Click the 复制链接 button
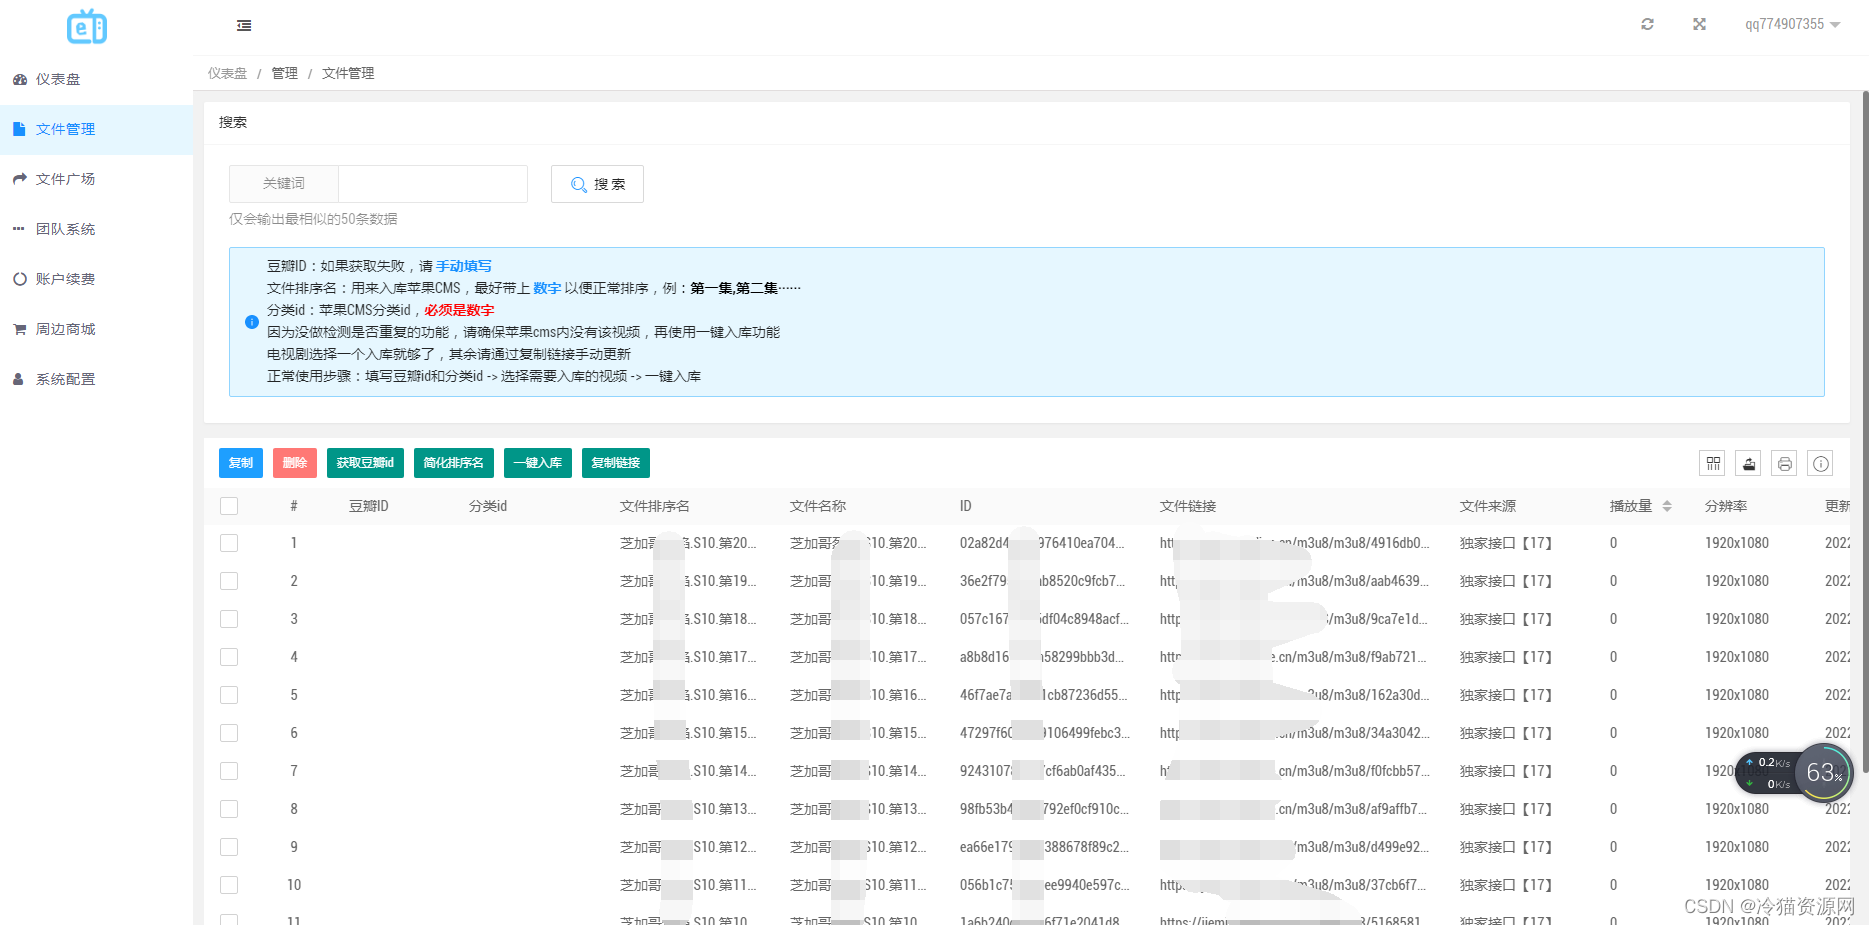 click(616, 463)
